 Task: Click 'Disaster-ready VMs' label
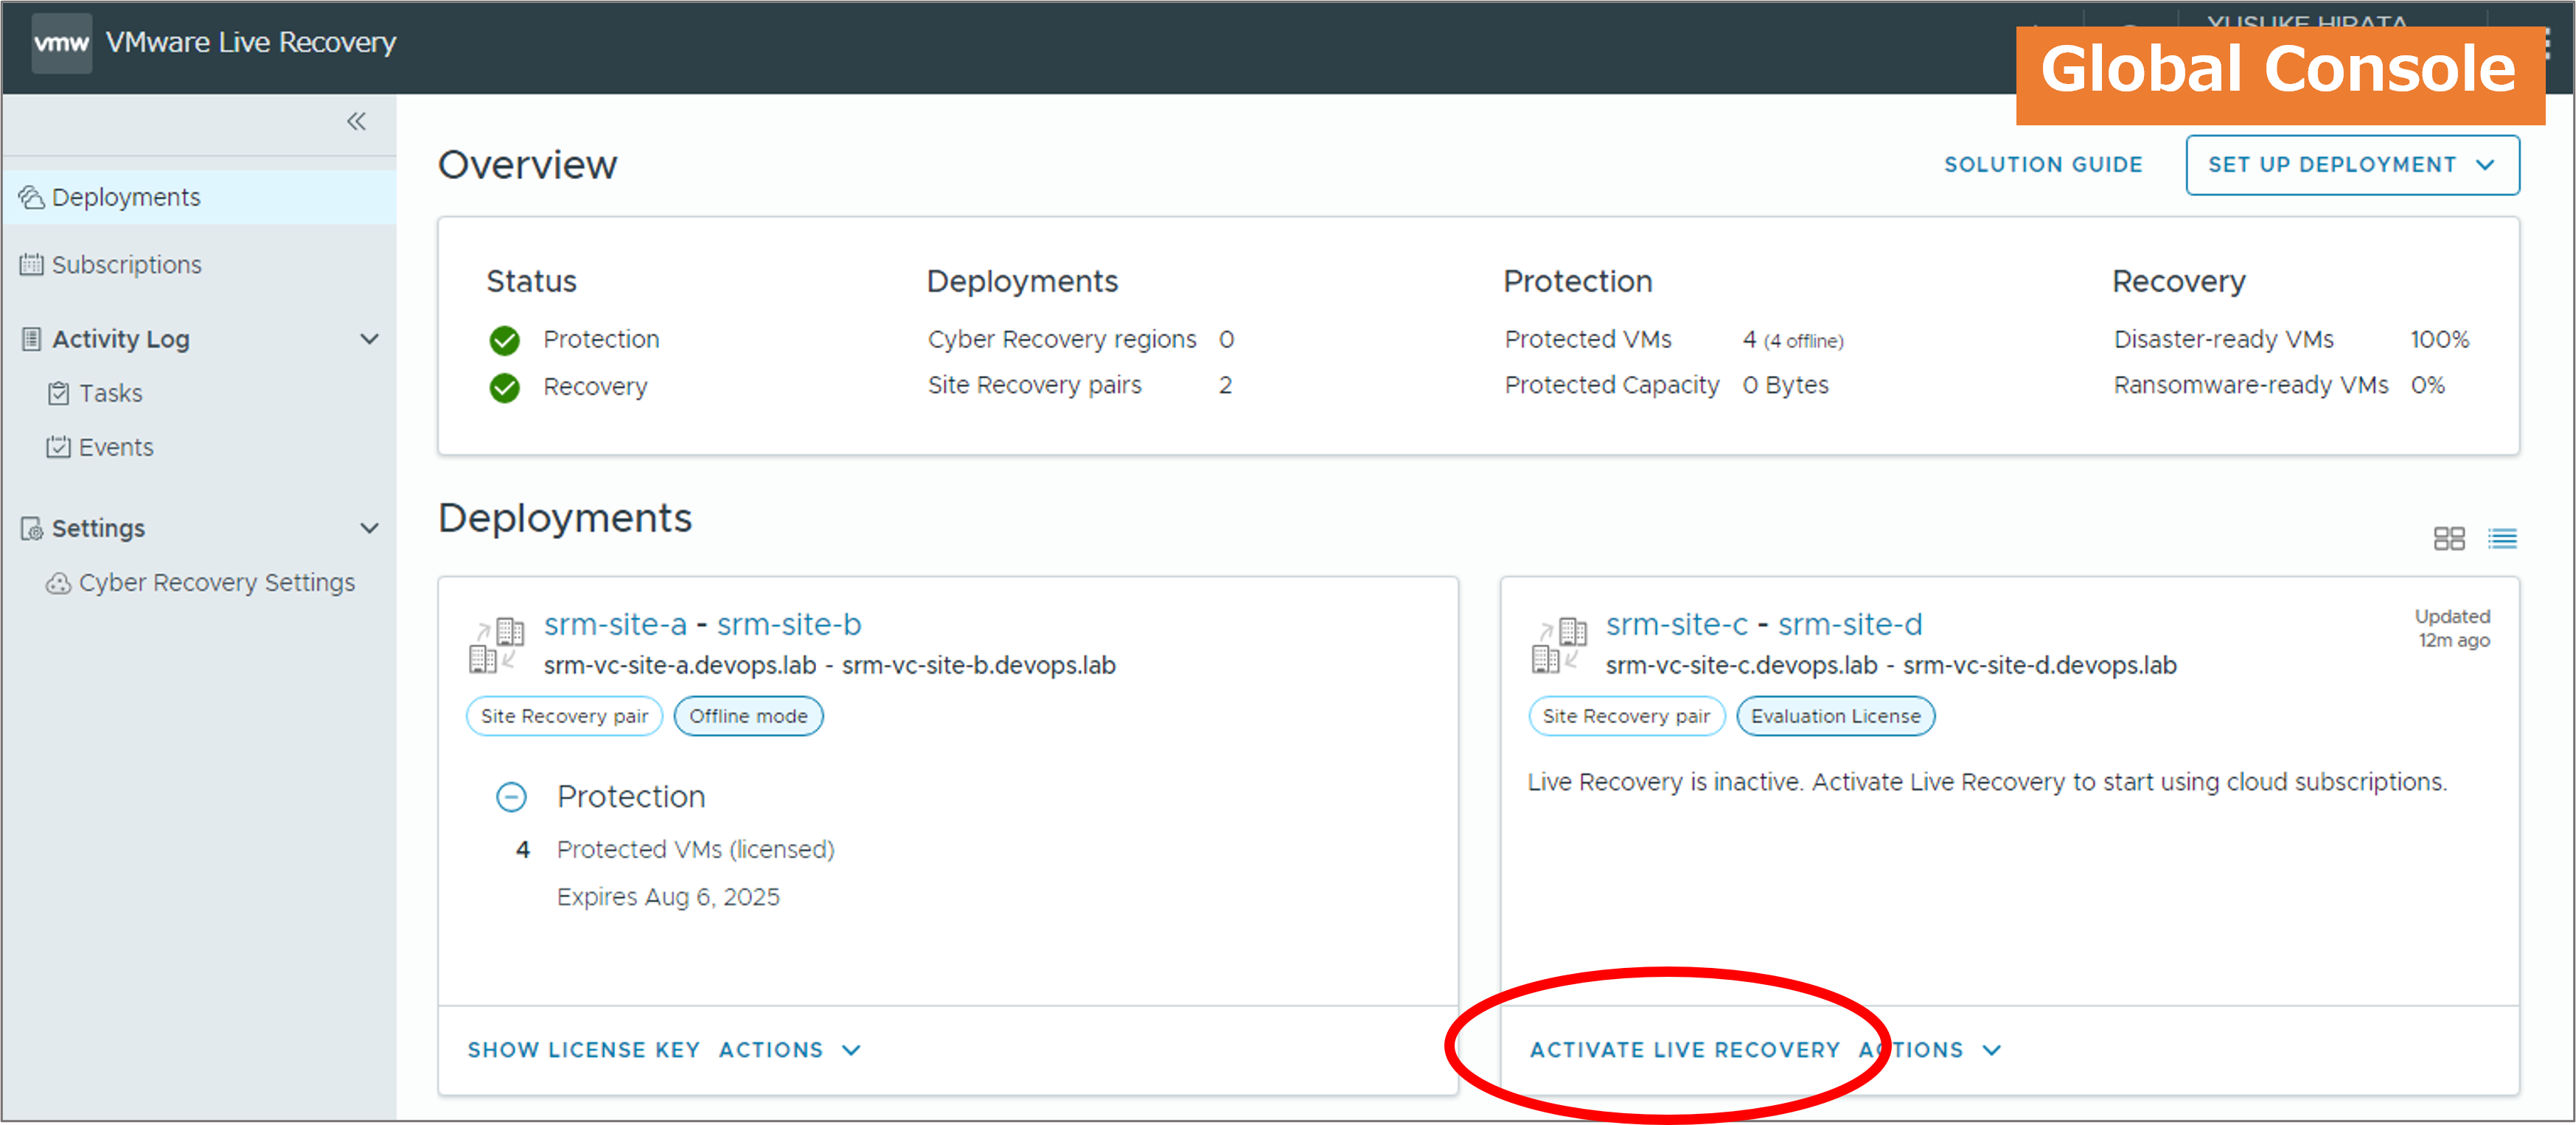2224,340
